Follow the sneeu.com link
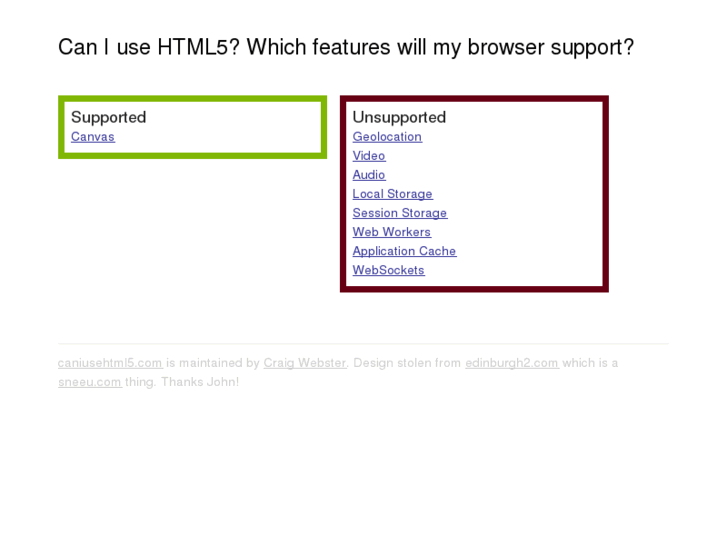Image resolution: width=727 pixels, height=545 pixels. point(89,382)
